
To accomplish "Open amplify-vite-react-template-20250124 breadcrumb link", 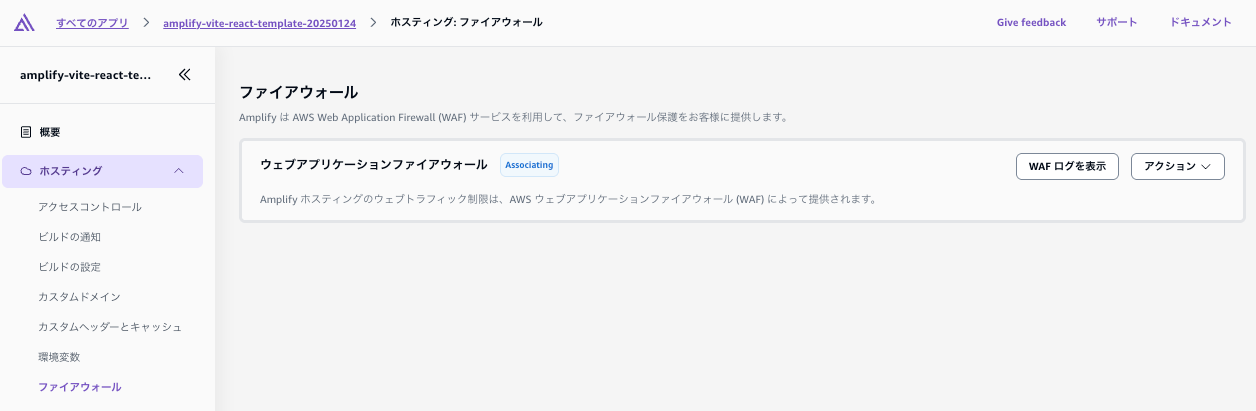I will click(259, 22).
